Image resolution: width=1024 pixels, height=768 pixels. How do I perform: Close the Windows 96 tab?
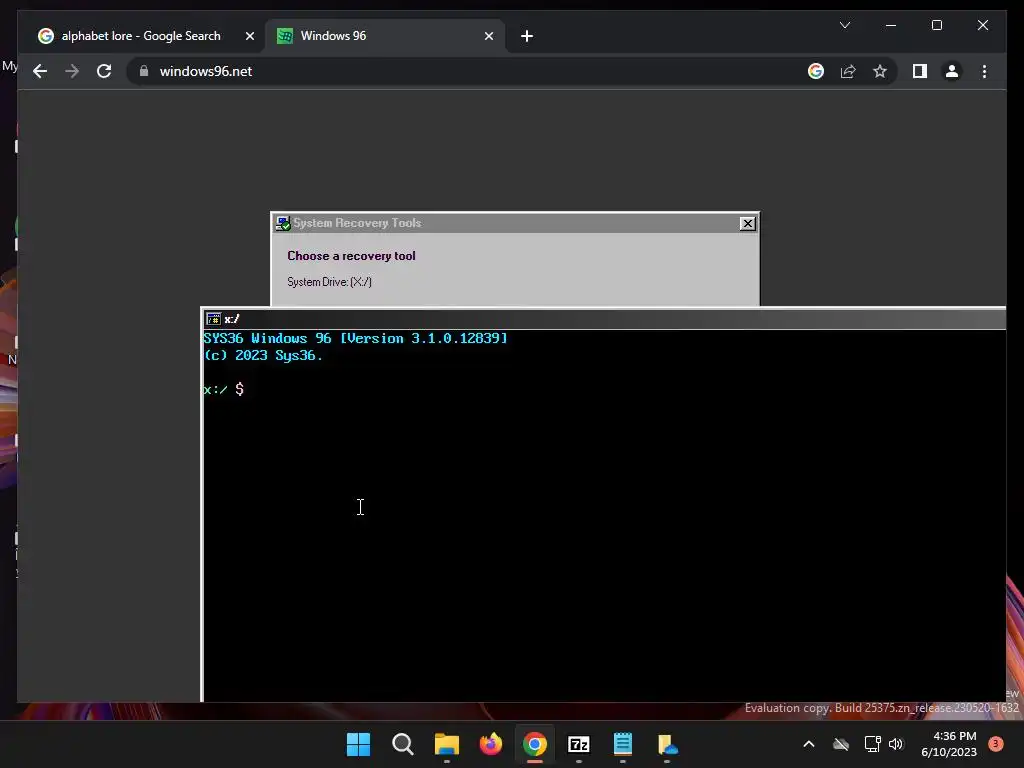(x=488, y=37)
